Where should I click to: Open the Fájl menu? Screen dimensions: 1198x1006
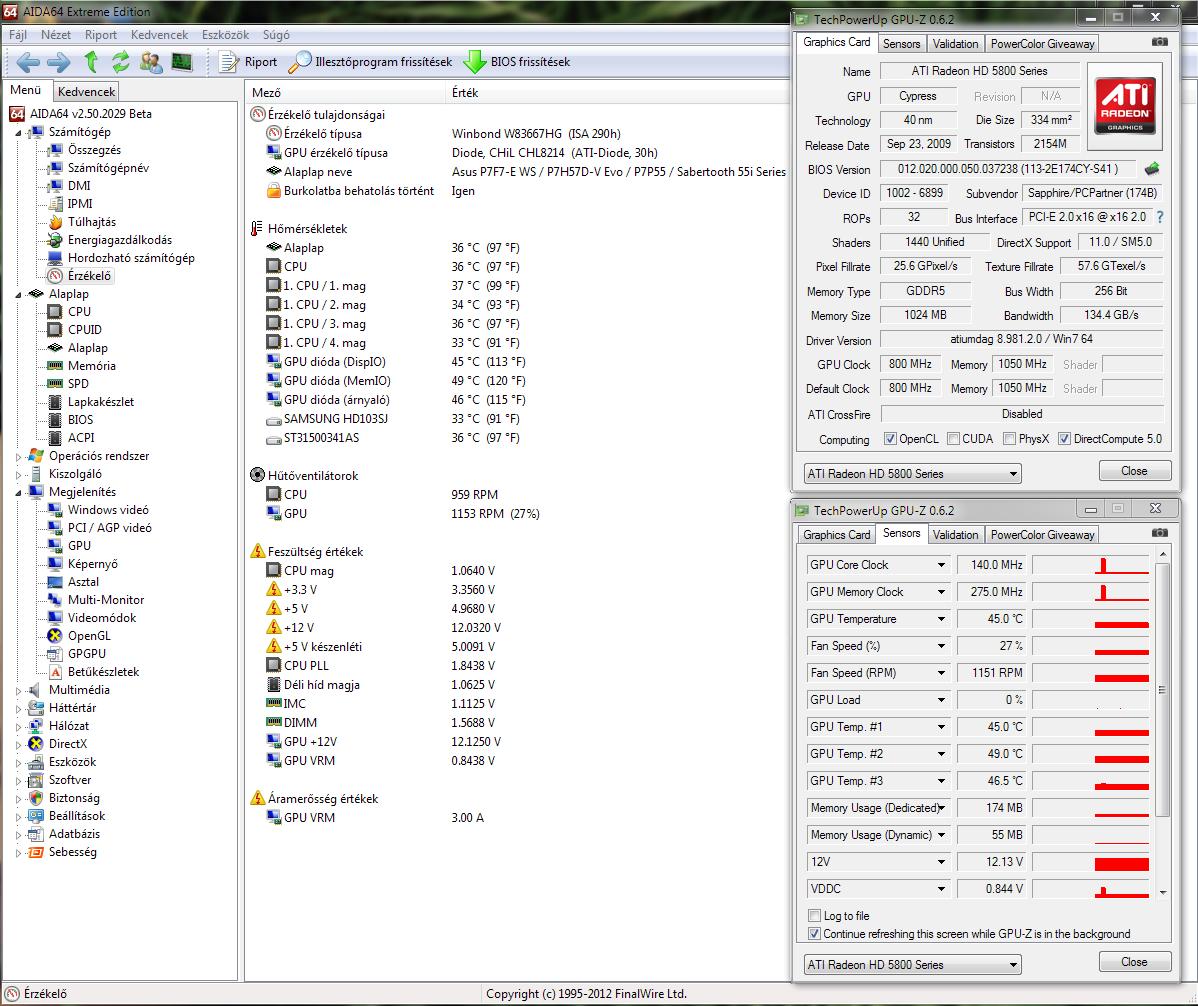[x=18, y=35]
